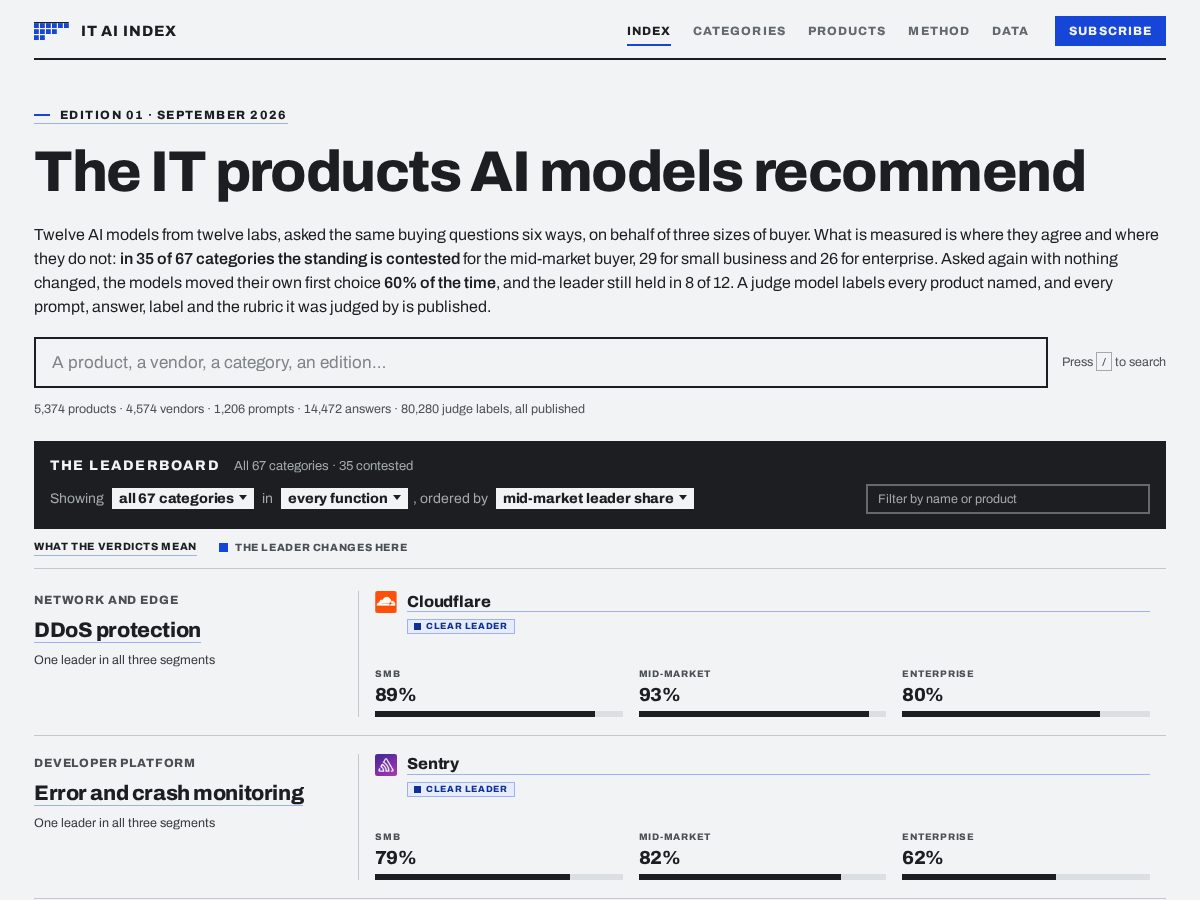Focus the product, vendor, category search box
Screen dimensions: 1200x900
541,362
